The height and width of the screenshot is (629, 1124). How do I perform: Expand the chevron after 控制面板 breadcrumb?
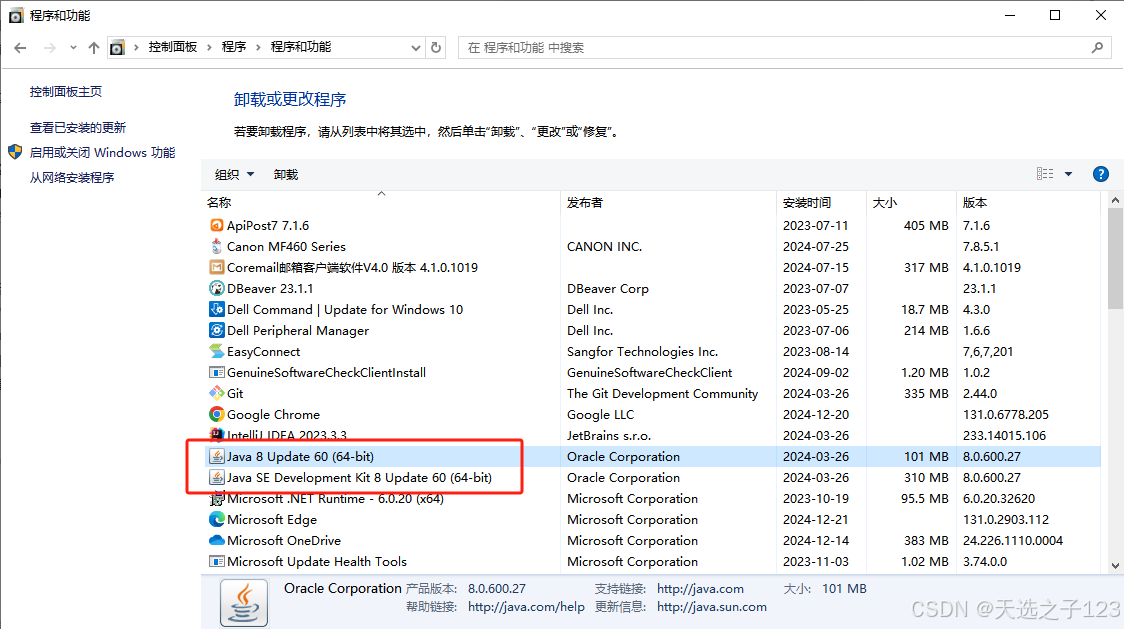pos(209,47)
